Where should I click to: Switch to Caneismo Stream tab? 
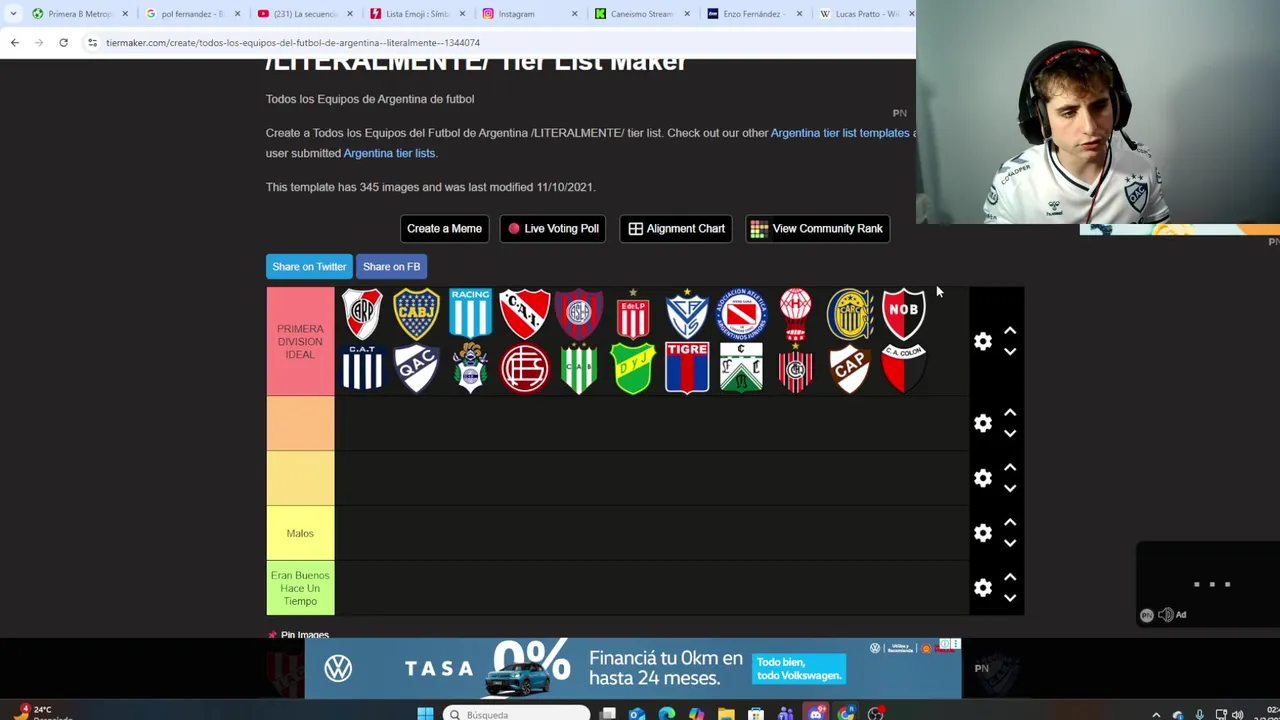(x=640, y=14)
